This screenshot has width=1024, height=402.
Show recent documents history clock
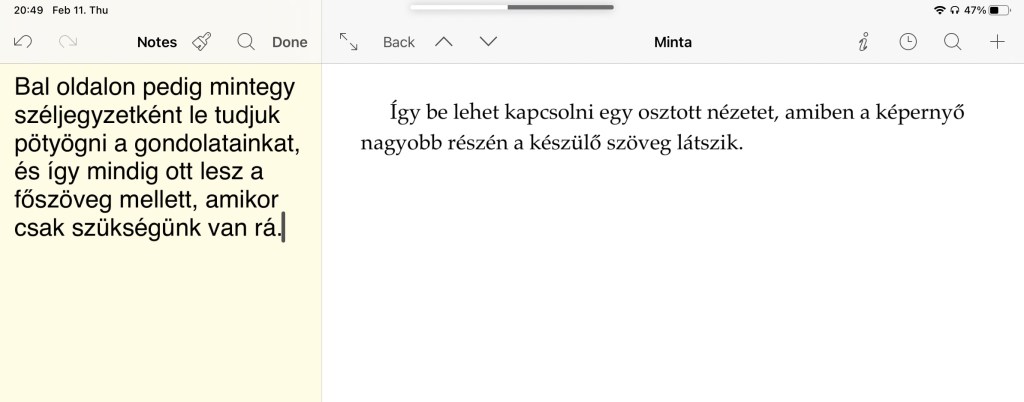click(x=908, y=42)
